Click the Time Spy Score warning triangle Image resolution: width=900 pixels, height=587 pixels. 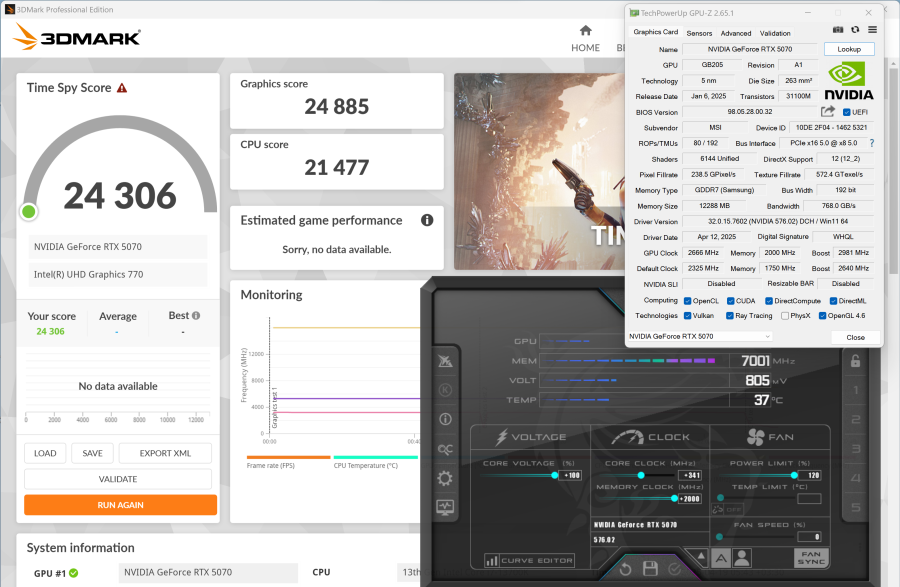(x=122, y=88)
